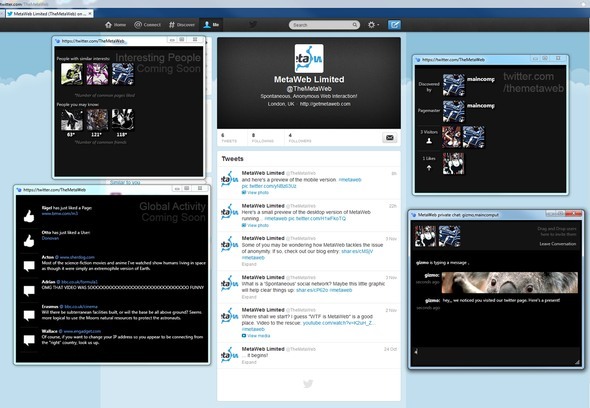Click the Pagemaster maincomp avatar

coord(453,111)
